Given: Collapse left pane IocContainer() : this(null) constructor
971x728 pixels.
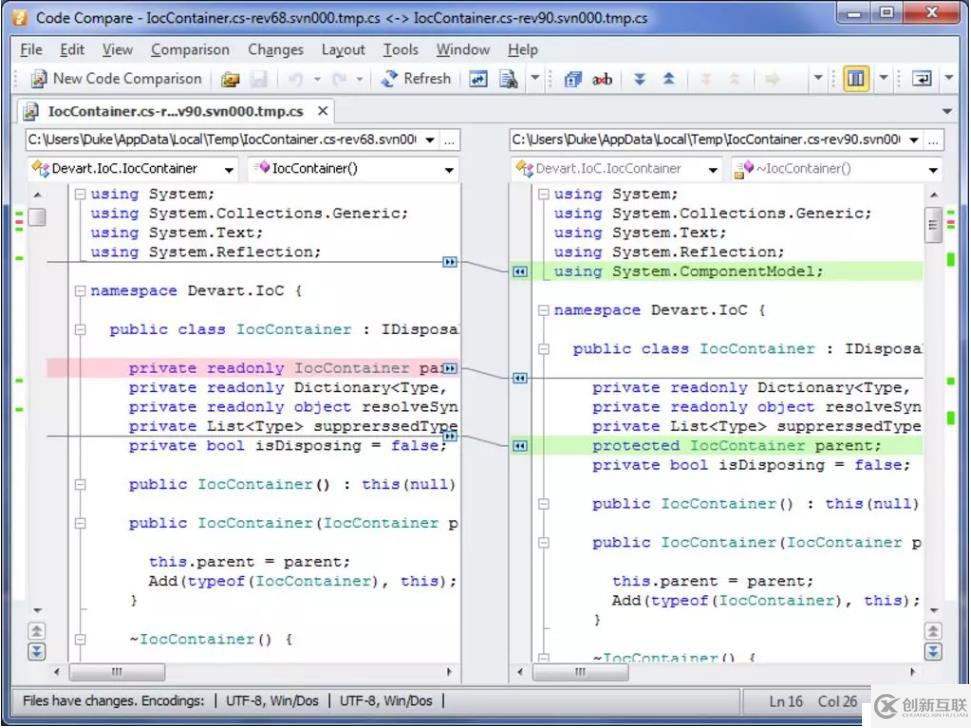Looking at the screenshot, I should [x=80, y=485].
